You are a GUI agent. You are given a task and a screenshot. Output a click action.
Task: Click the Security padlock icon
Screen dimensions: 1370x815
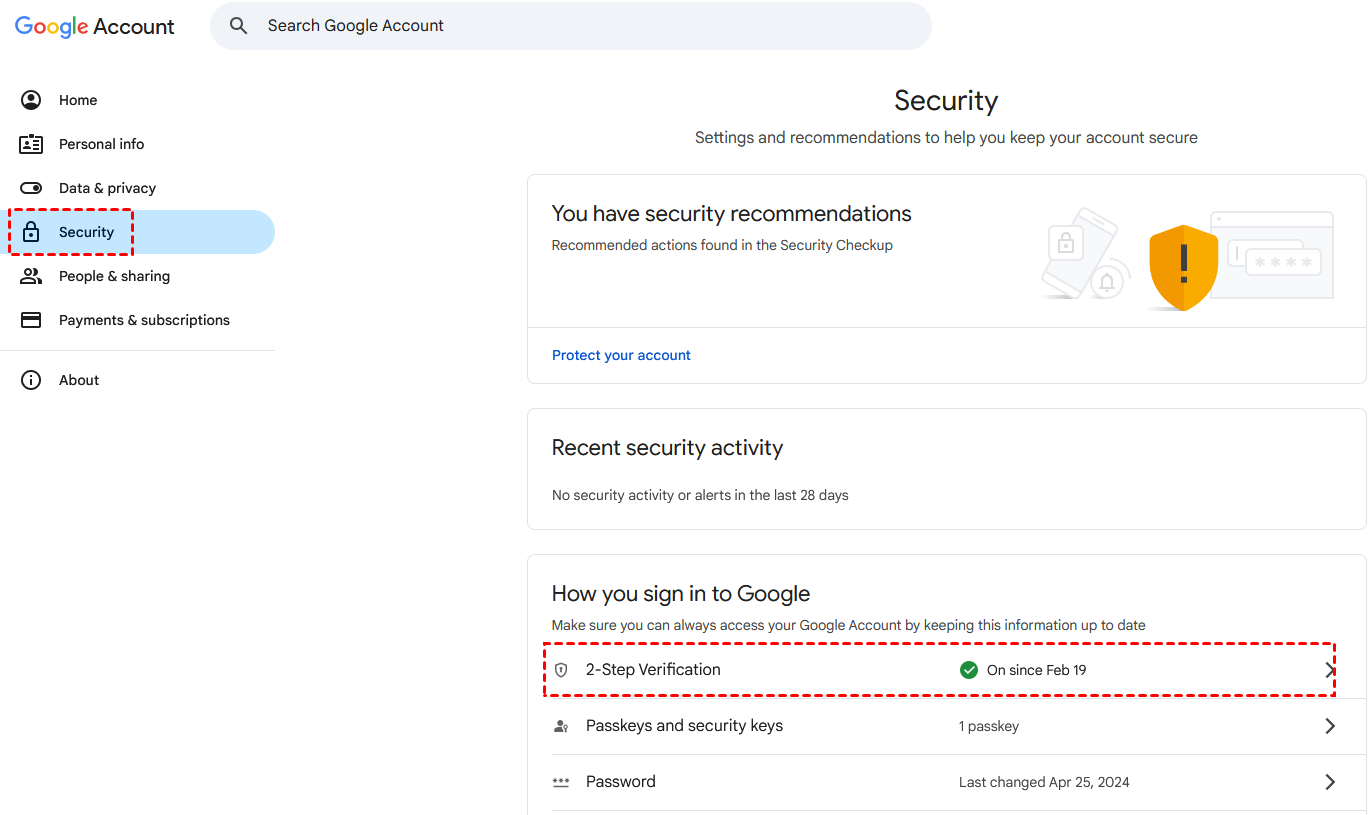(31, 232)
